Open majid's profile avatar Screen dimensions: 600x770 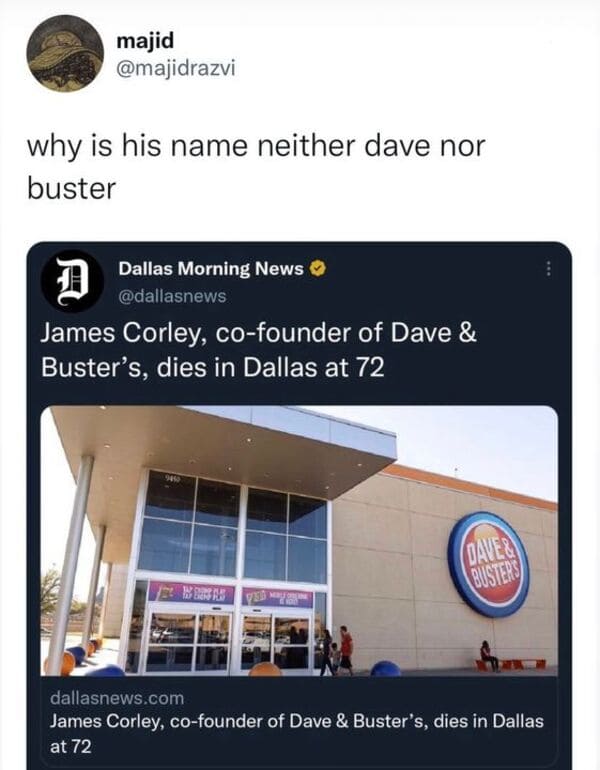pos(65,54)
